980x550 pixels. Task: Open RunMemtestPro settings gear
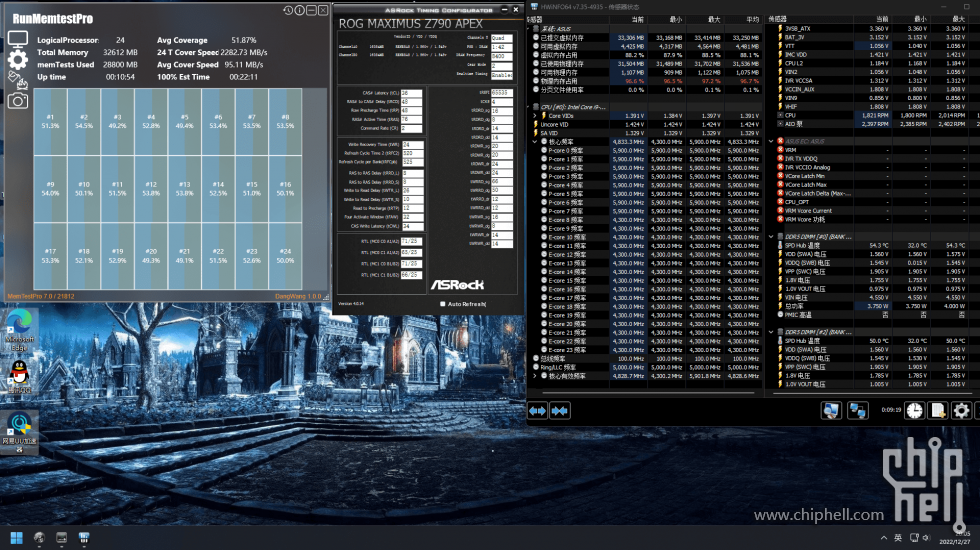(18, 60)
